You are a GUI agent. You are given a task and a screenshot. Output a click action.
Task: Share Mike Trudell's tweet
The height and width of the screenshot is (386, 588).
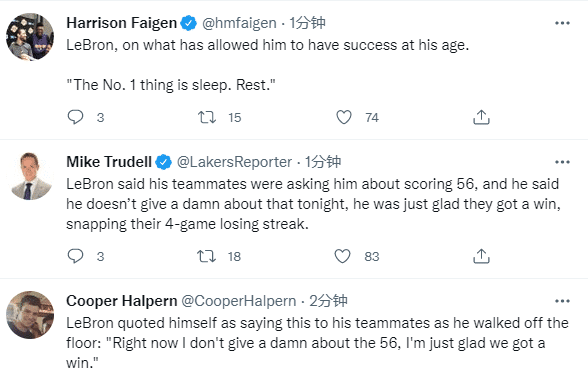tap(481, 256)
